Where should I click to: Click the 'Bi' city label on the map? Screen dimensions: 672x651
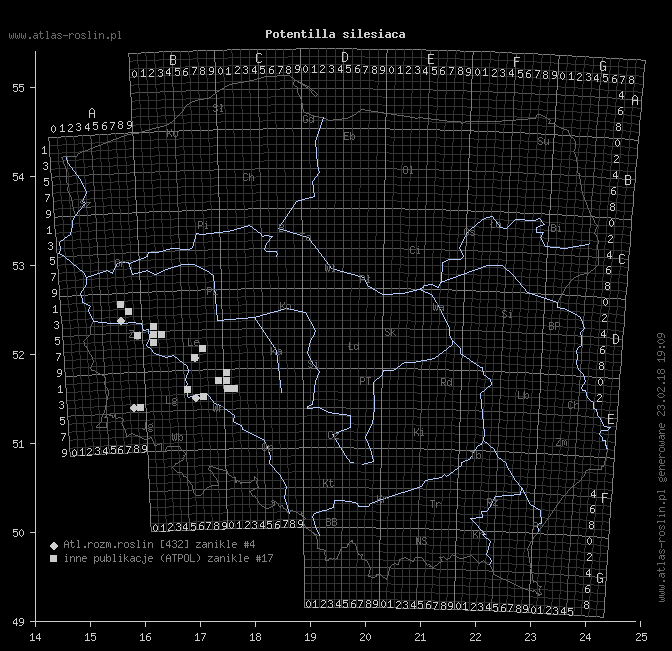point(556,228)
